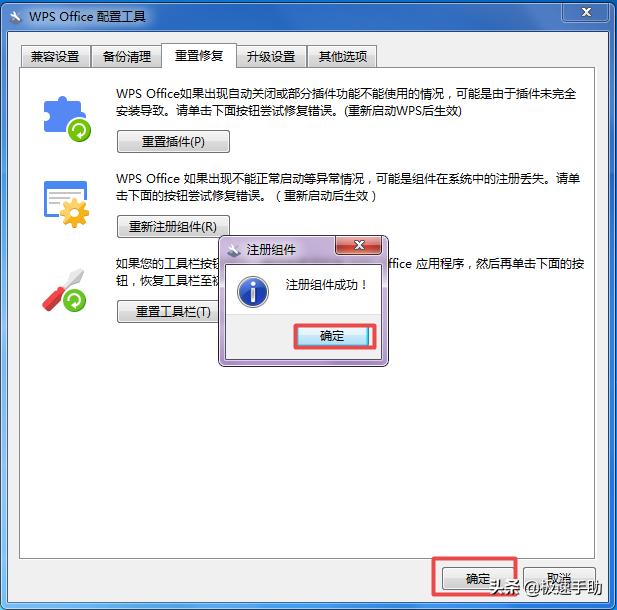
Task: Close the WPS Office 配置工具 window
Action: coord(586,12)
